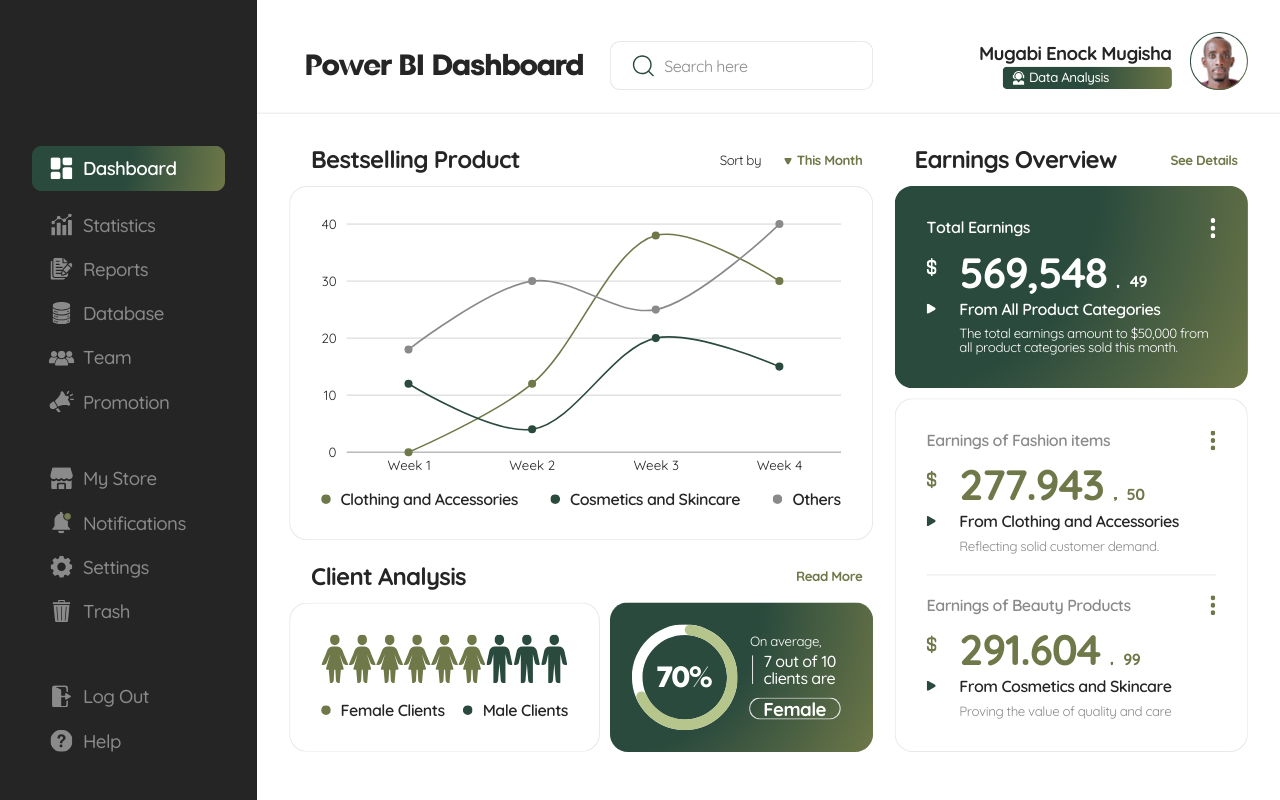Select Database in the sidebar
Viewport: 1280px width, 800px height.
point(107,313)
